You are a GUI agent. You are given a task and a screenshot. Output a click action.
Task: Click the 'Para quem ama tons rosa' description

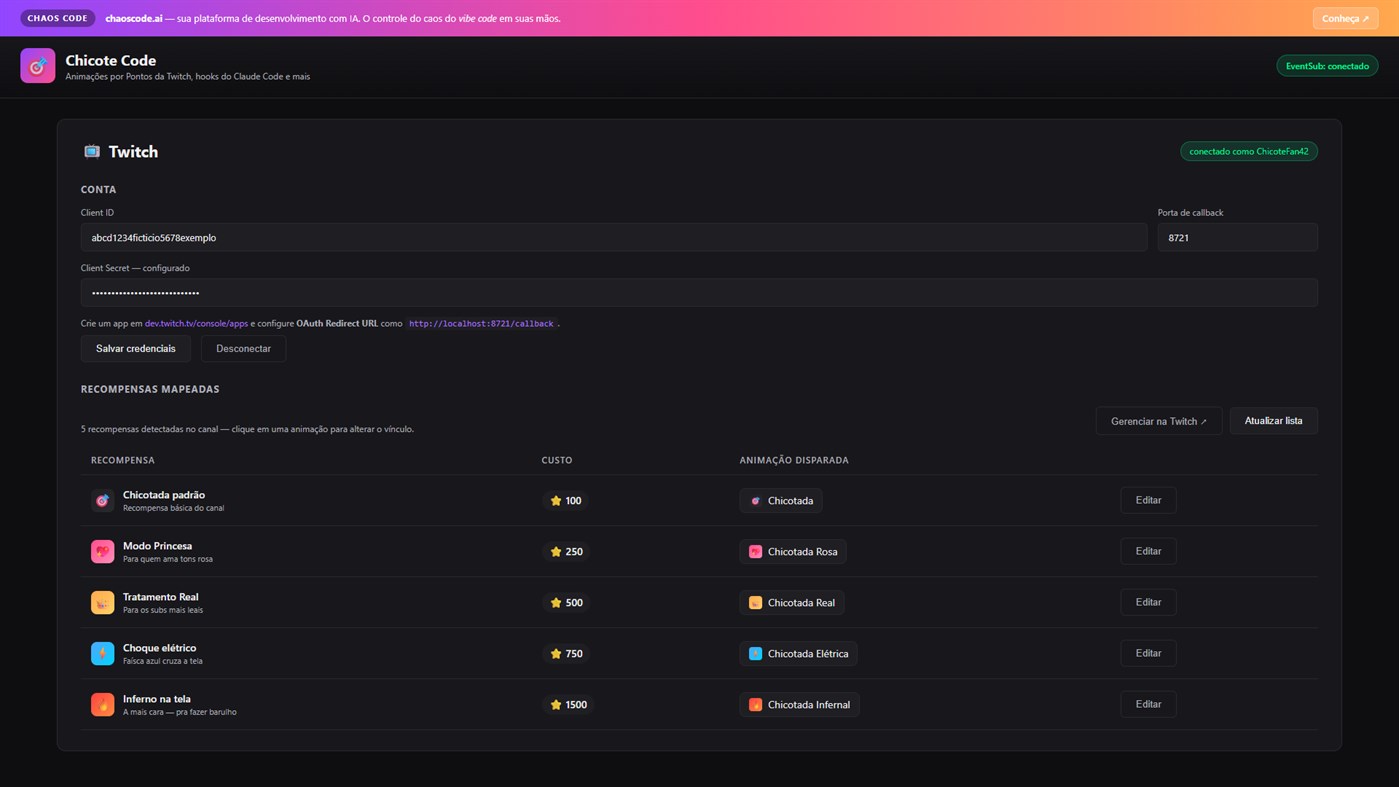168,559
